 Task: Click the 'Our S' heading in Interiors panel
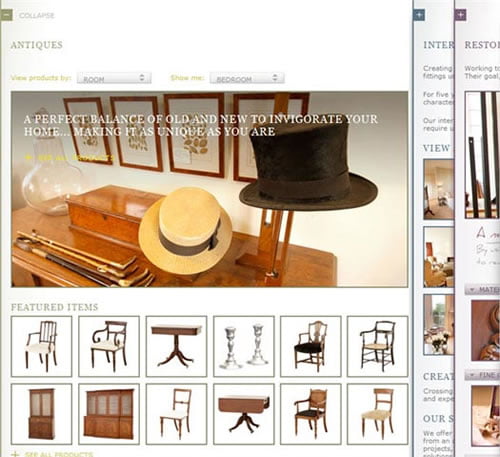pos(438,419)
